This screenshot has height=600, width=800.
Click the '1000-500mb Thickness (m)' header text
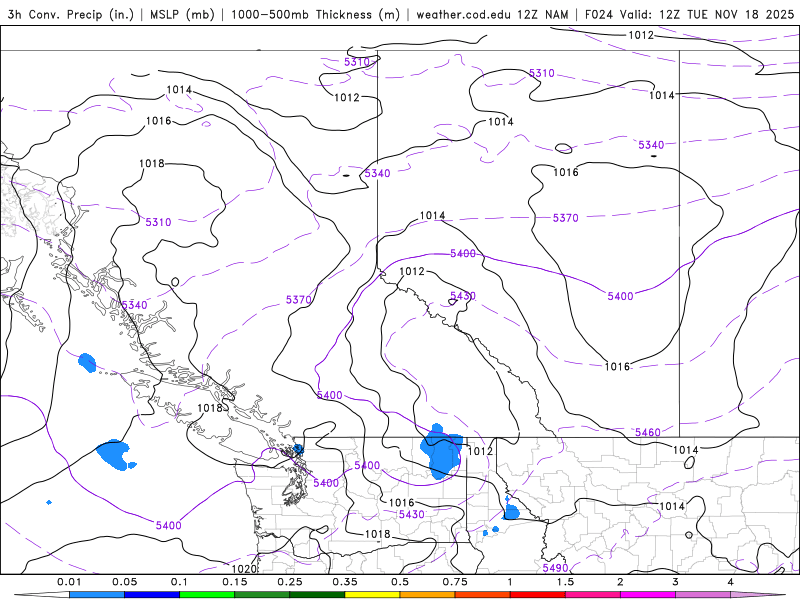click(315, 14)
